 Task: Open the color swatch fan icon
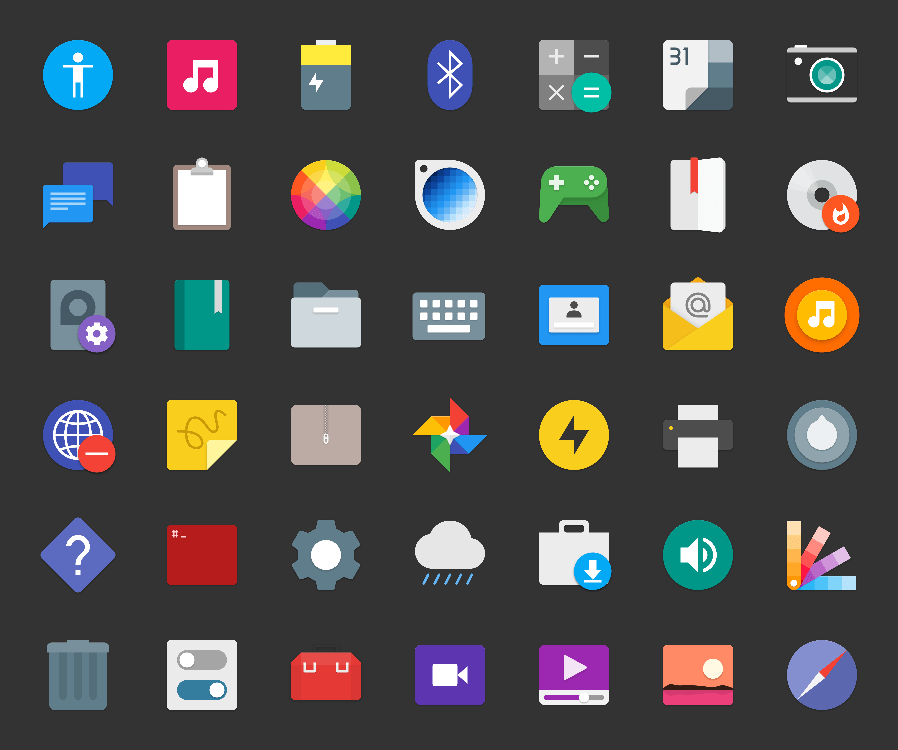(x=821, y=555)
